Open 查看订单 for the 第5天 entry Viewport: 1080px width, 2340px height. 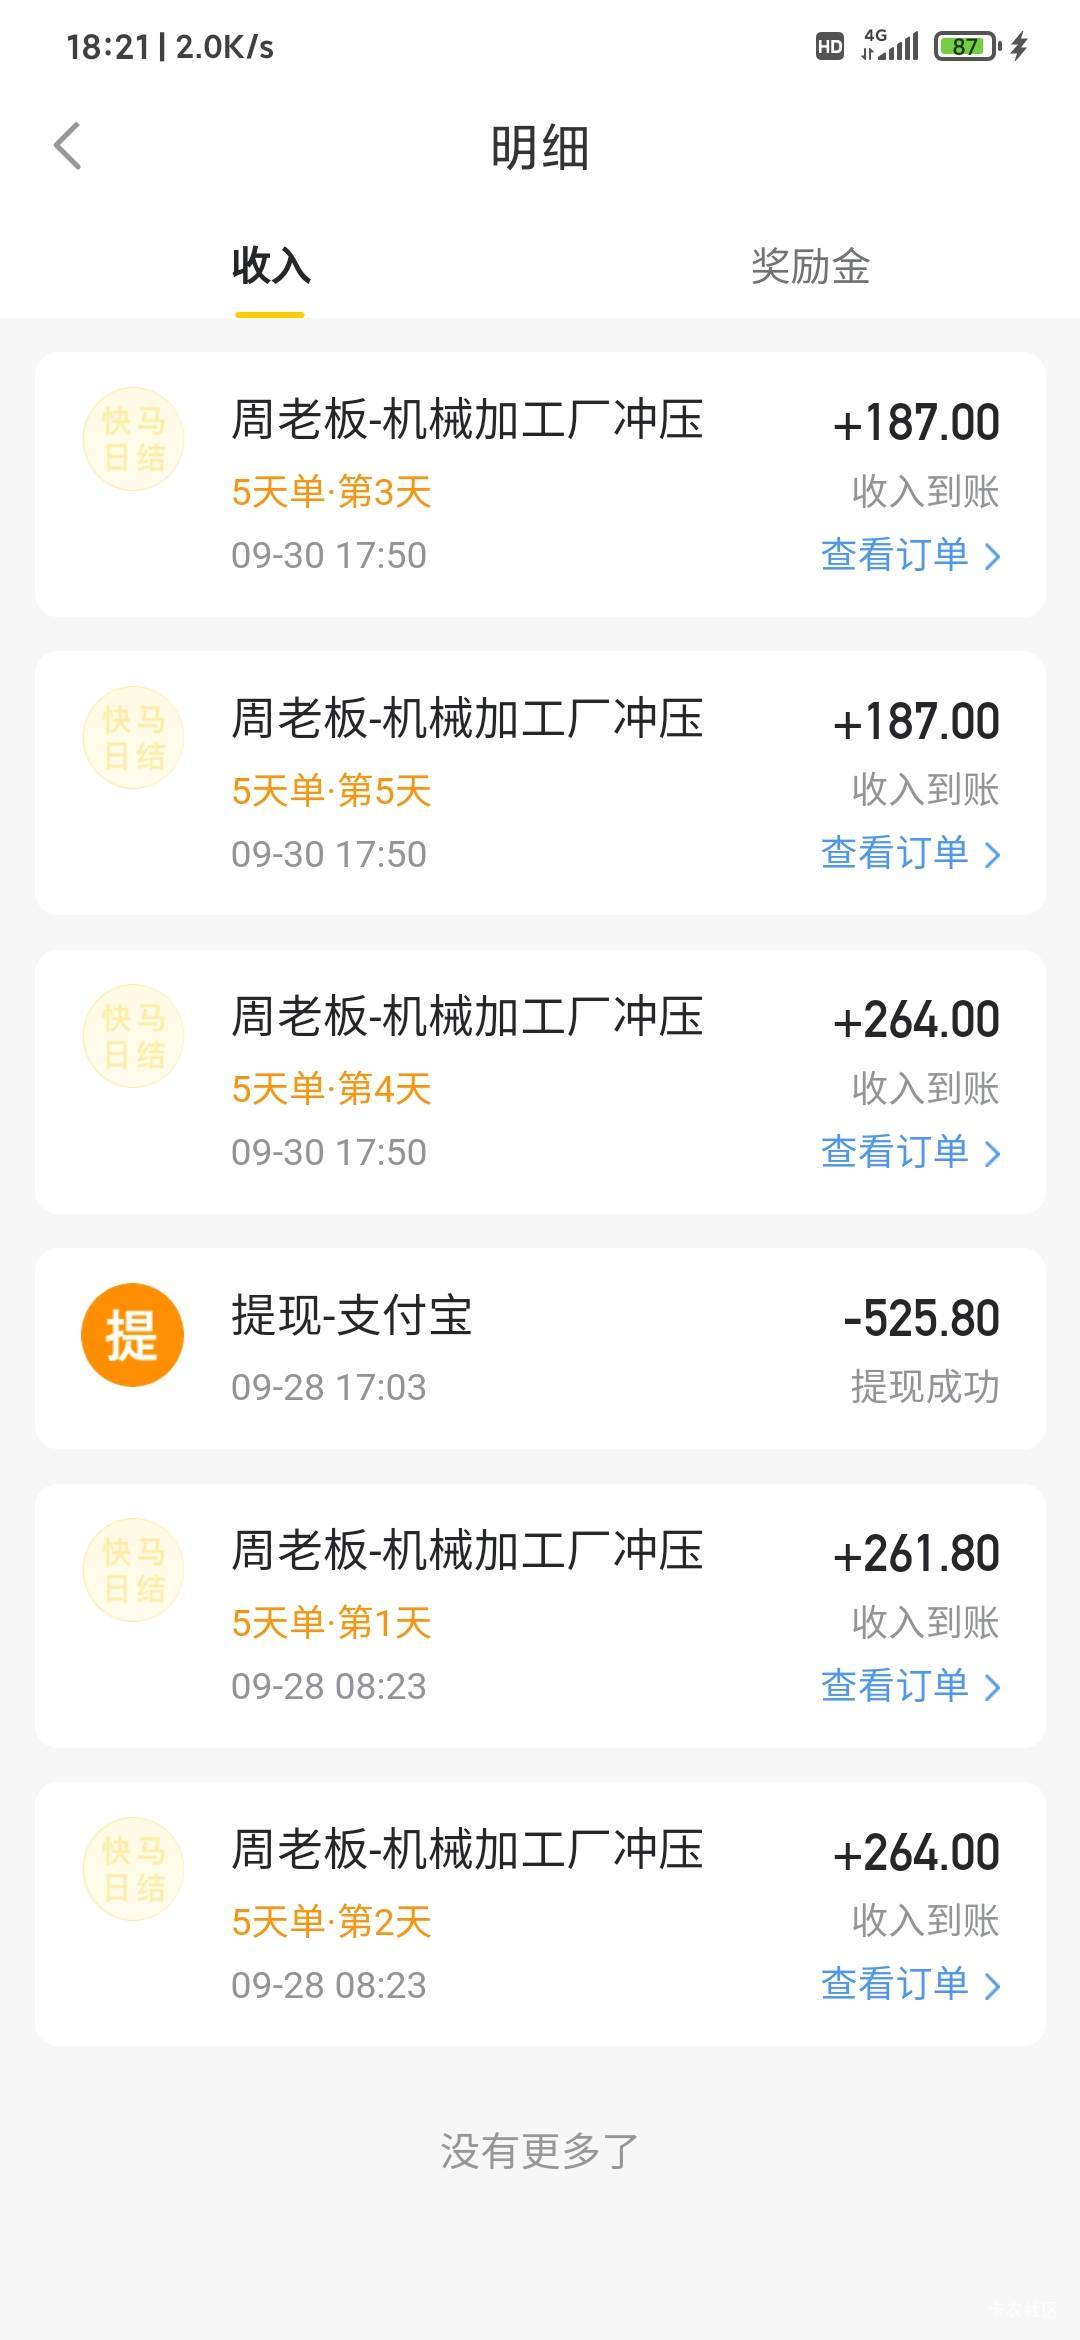point(909,853)
